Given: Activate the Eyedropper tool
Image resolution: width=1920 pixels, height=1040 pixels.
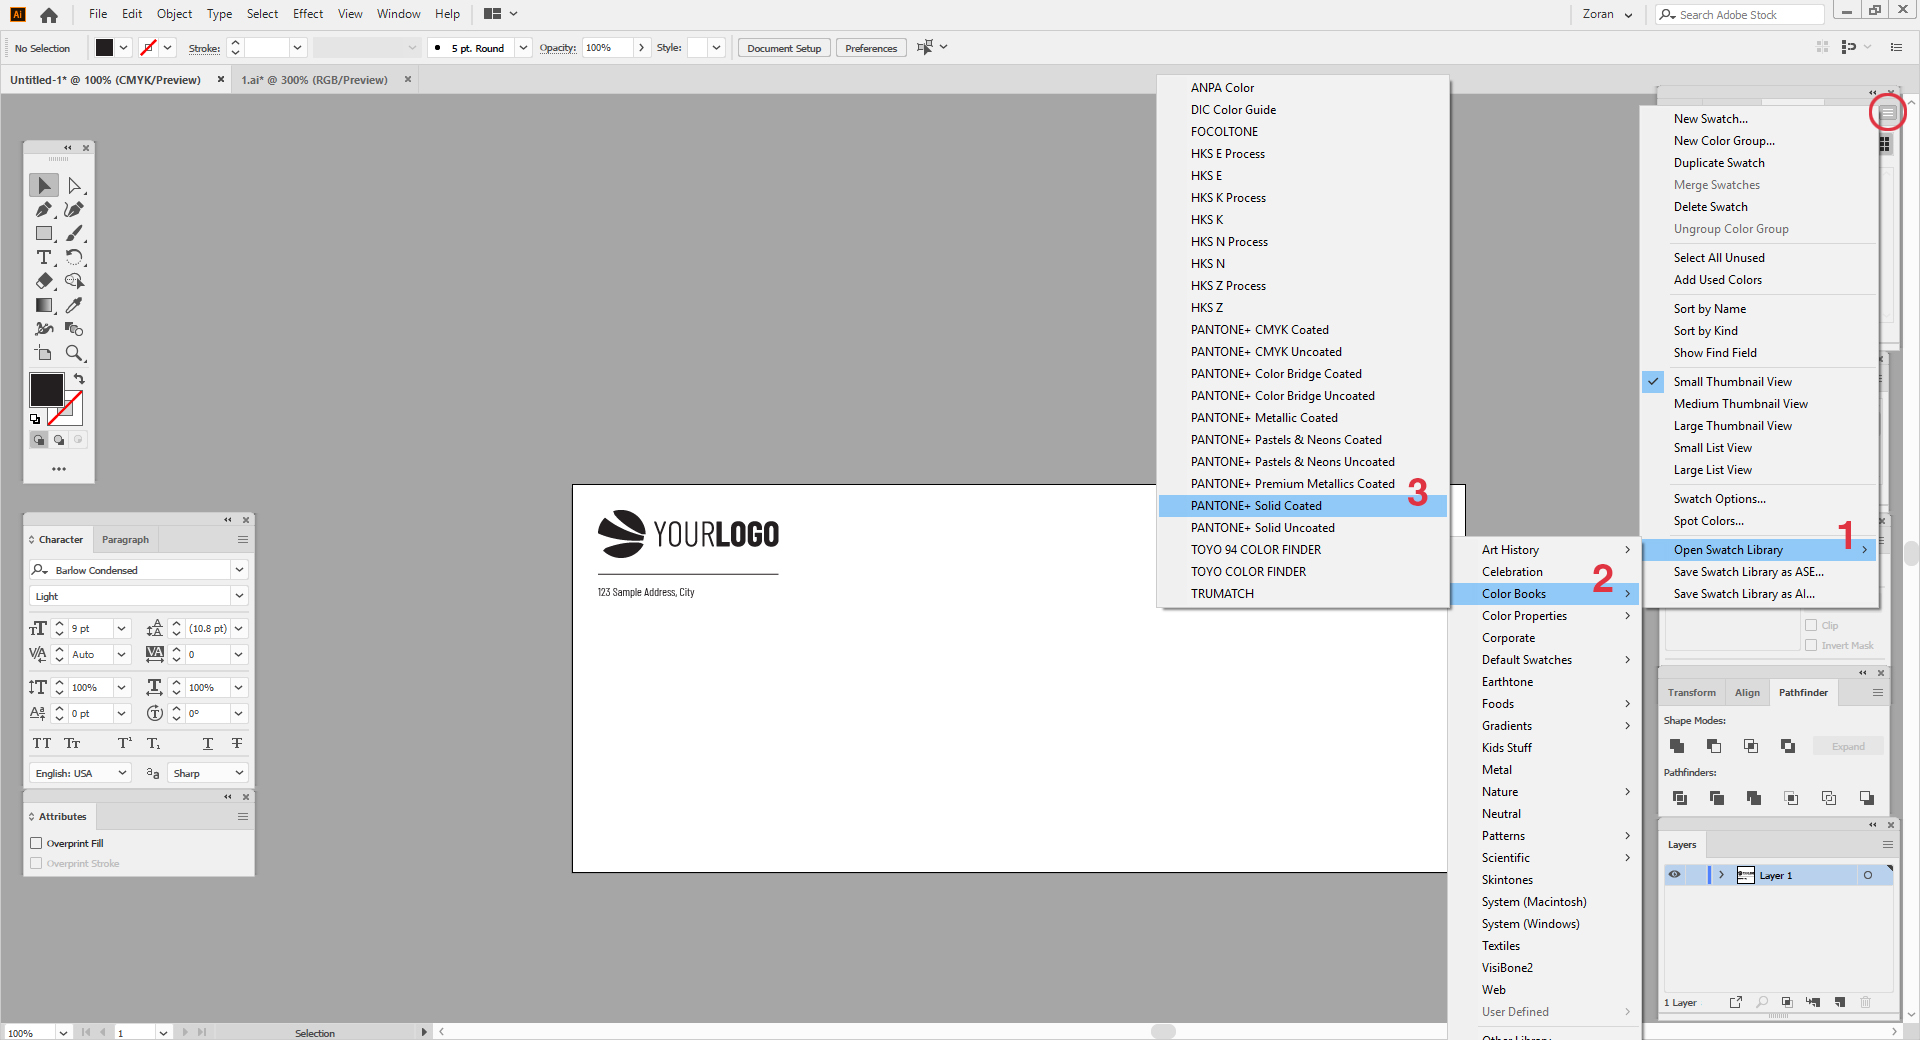Looking at the screenshot, I should 74,305.
